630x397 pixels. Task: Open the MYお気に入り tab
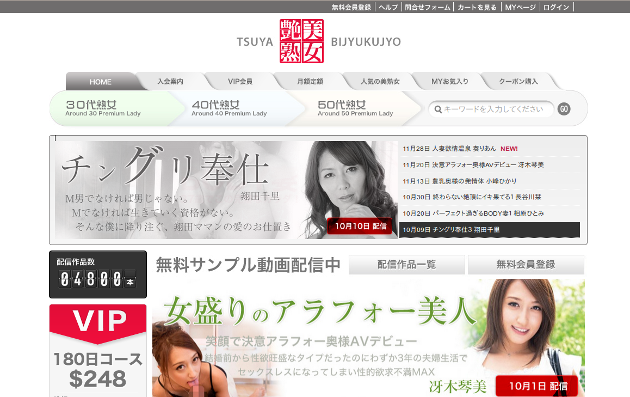[x=450, y=81]
